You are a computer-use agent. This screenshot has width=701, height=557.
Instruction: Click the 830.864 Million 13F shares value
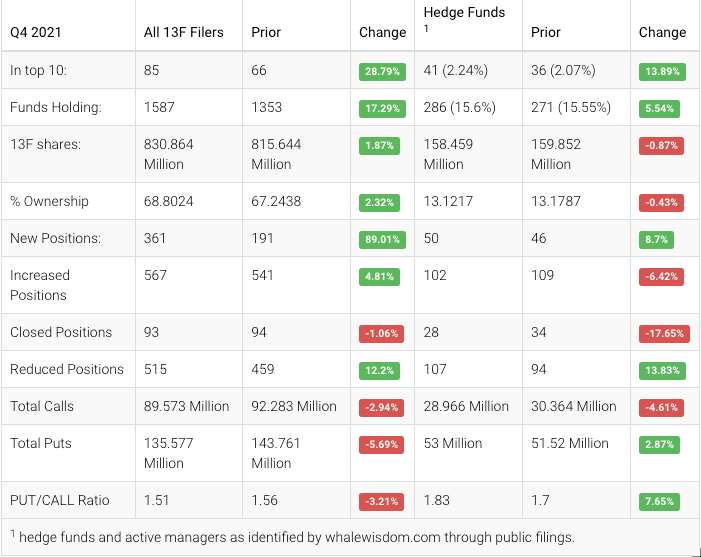click(x=169, y=154)
